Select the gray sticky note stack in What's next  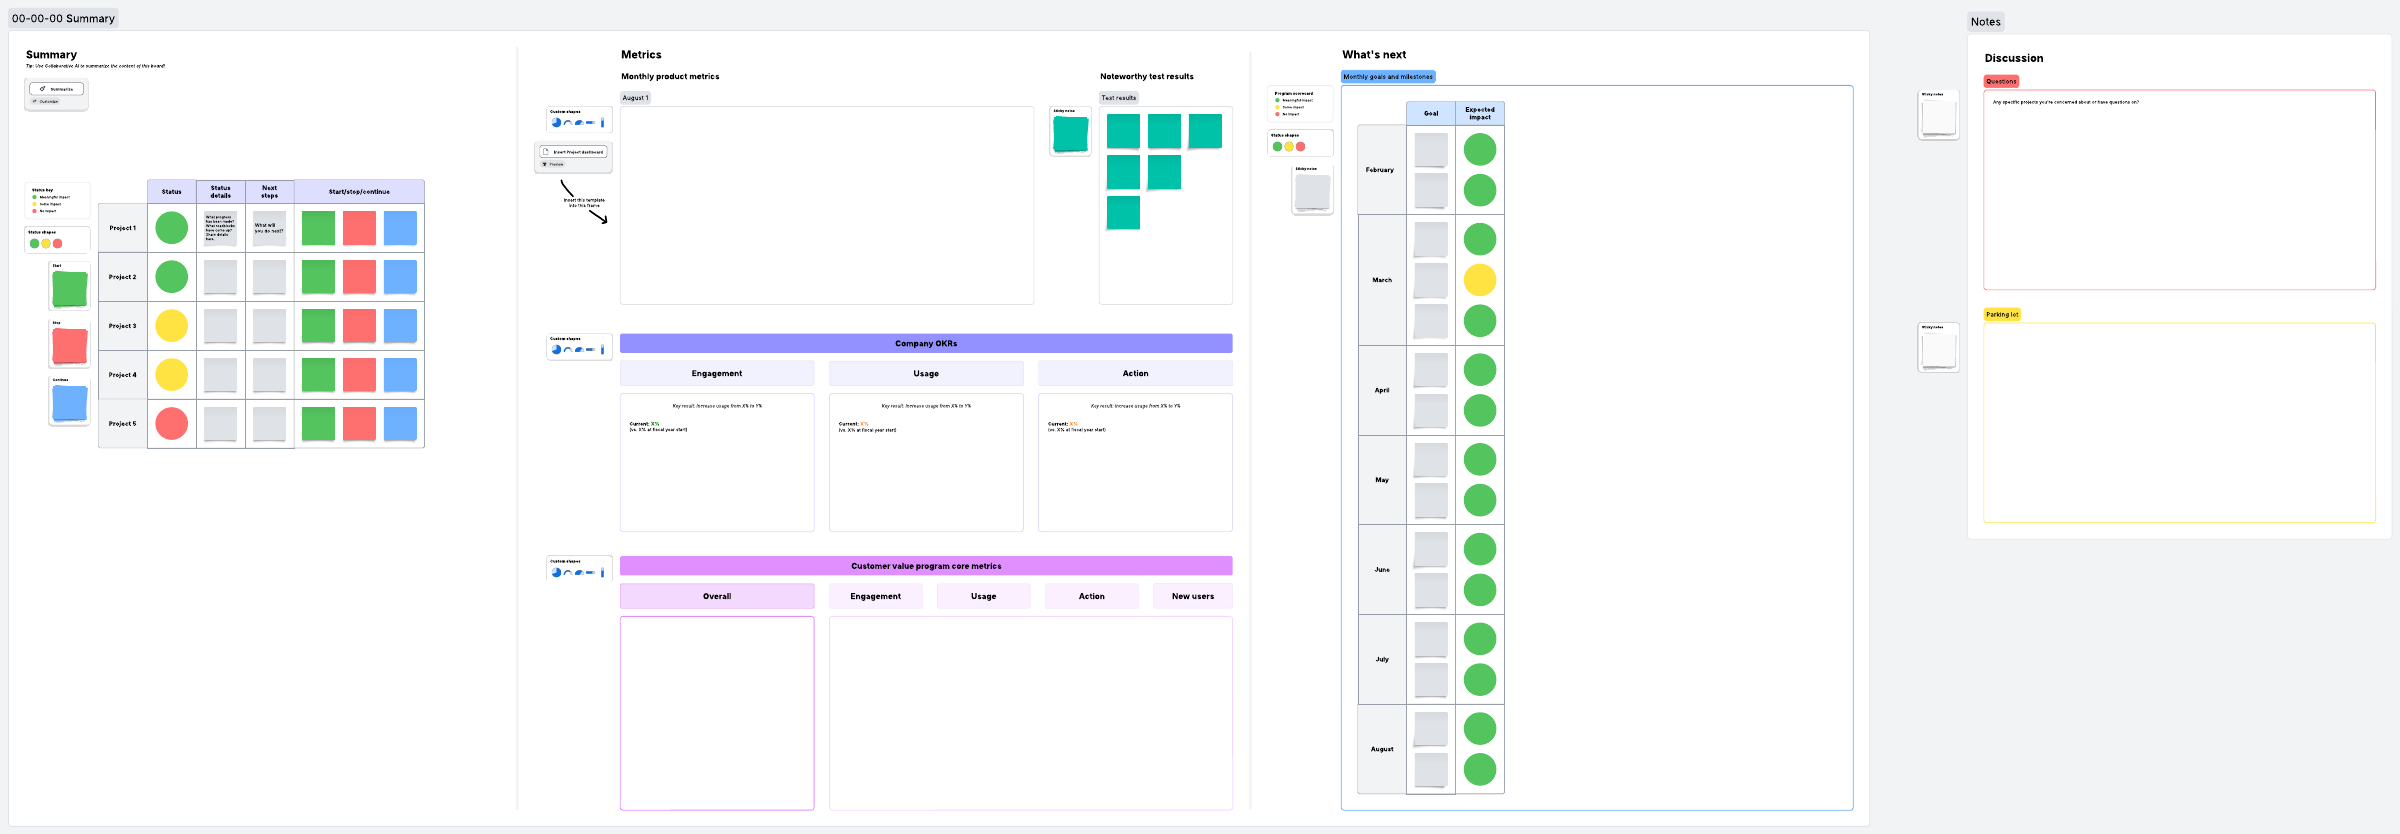point(1312,190)
